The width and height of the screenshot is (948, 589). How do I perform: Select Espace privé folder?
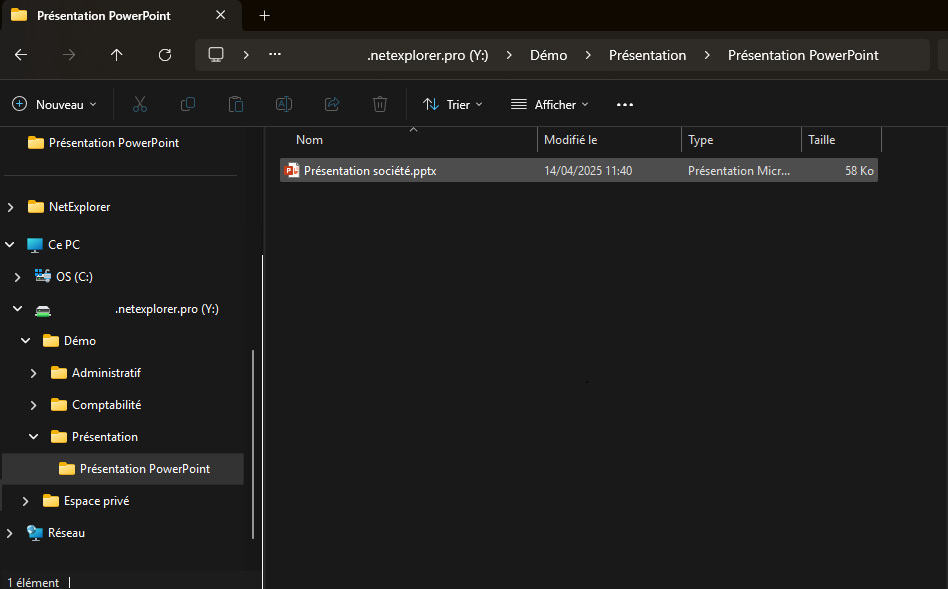(86, 501)
